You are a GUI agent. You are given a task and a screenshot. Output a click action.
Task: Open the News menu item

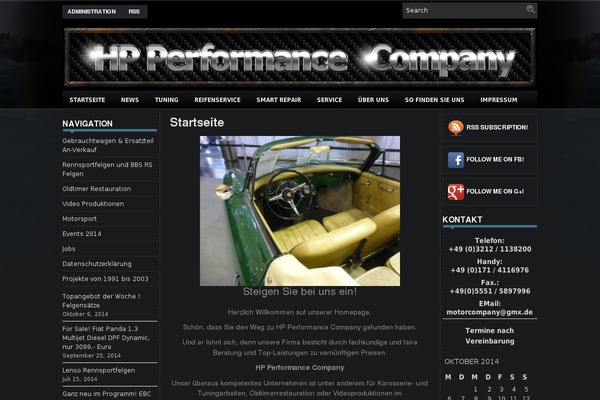tap(130, 100)
